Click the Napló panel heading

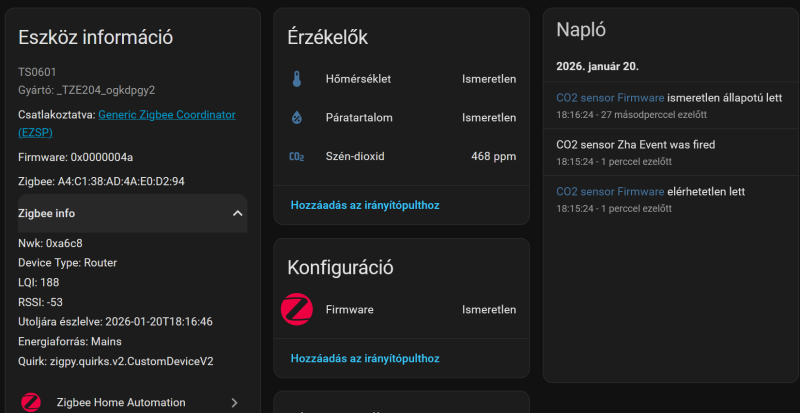point(581,31)
